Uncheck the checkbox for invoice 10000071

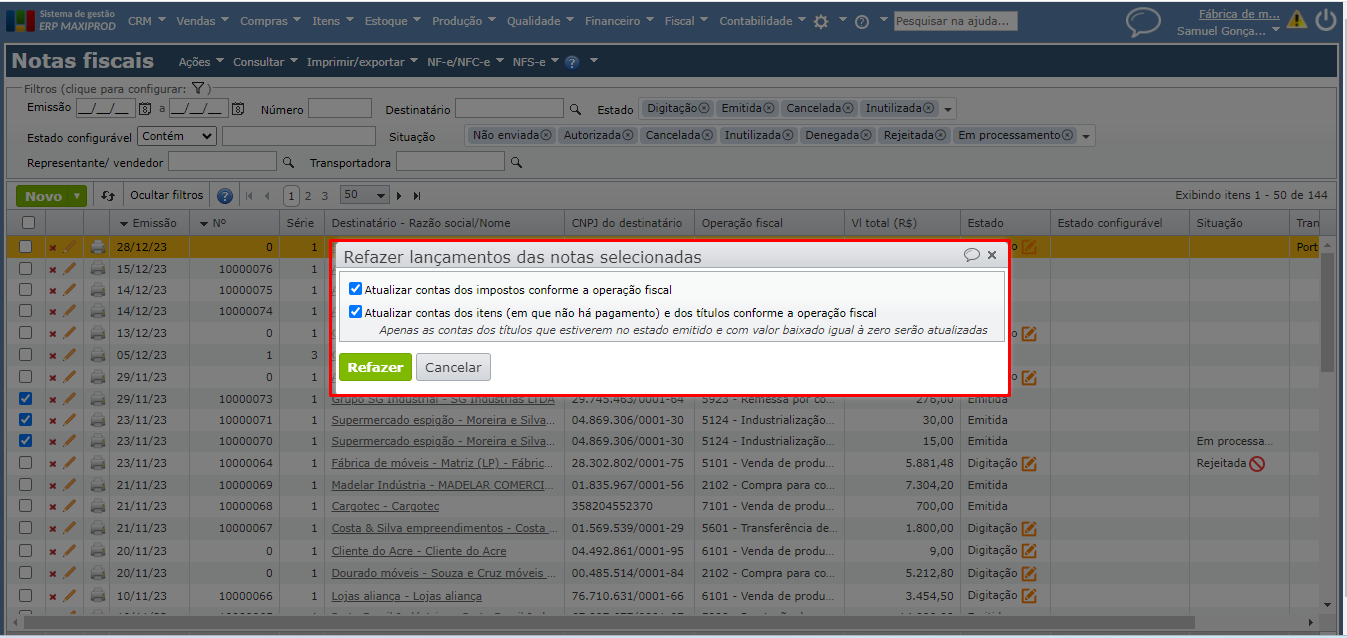pos(26,420)
